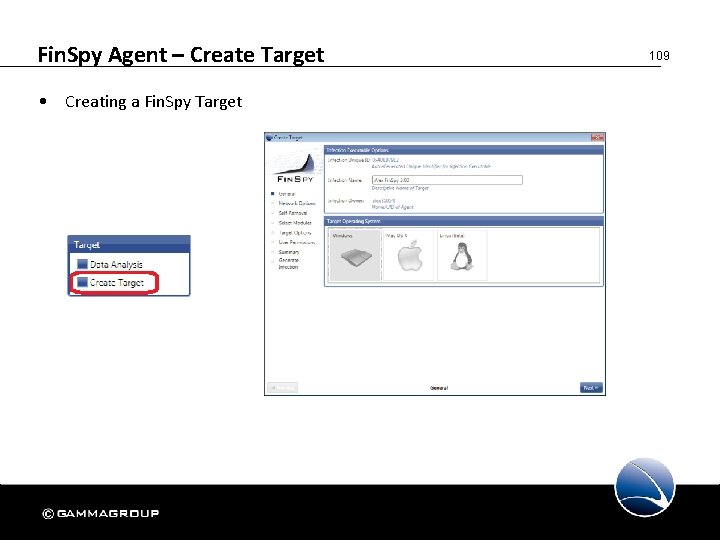720x540 pixels.
Task: Click the Create Target title bar icon
Action: (x=269, y=137)
